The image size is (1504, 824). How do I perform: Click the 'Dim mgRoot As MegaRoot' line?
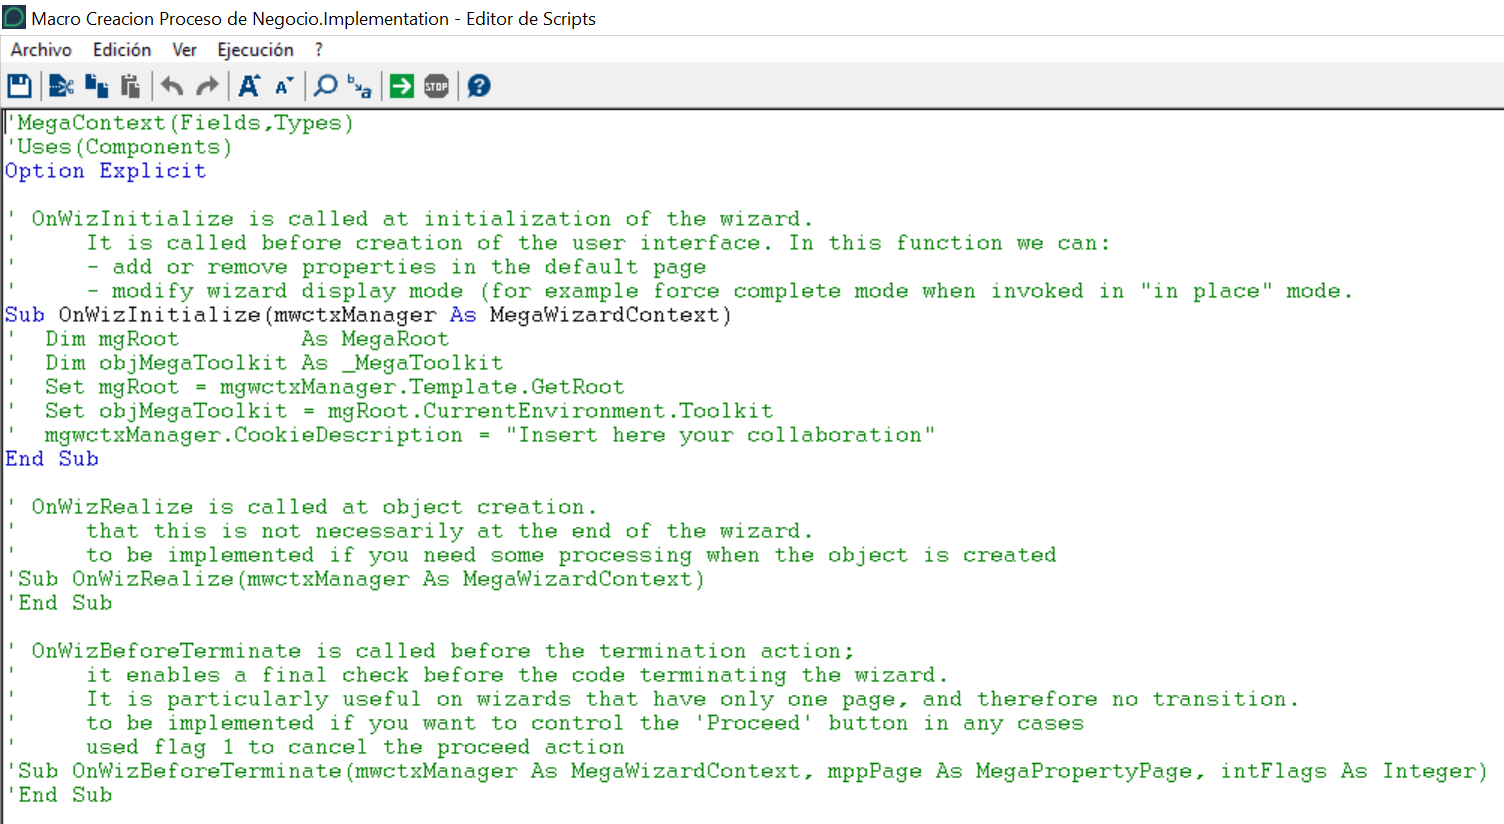(227, 339)
